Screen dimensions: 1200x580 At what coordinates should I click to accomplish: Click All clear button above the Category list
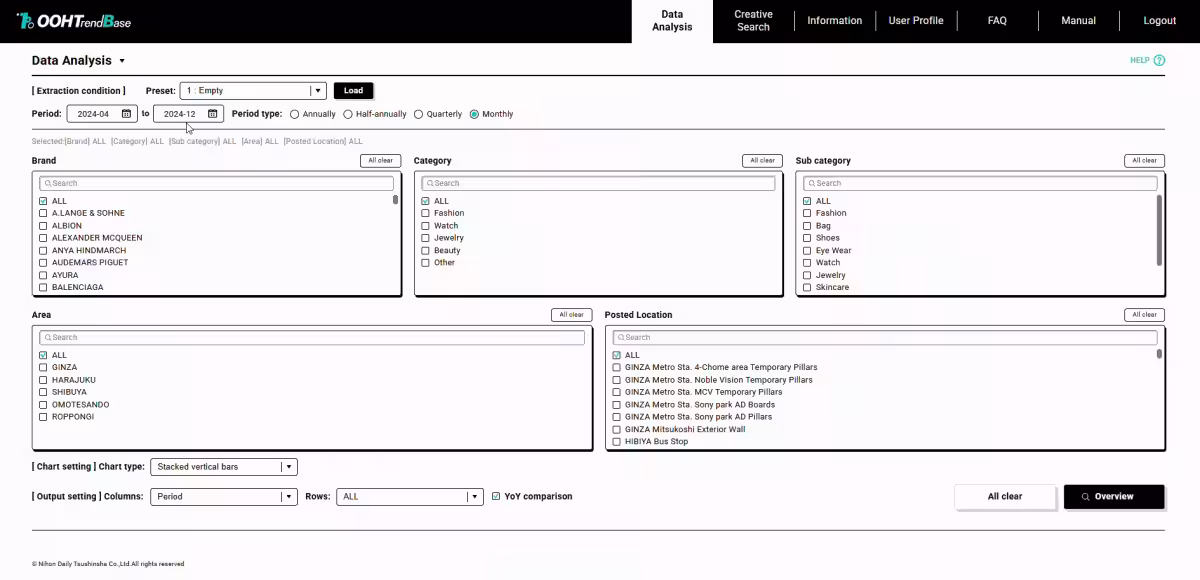click(762, 161)
